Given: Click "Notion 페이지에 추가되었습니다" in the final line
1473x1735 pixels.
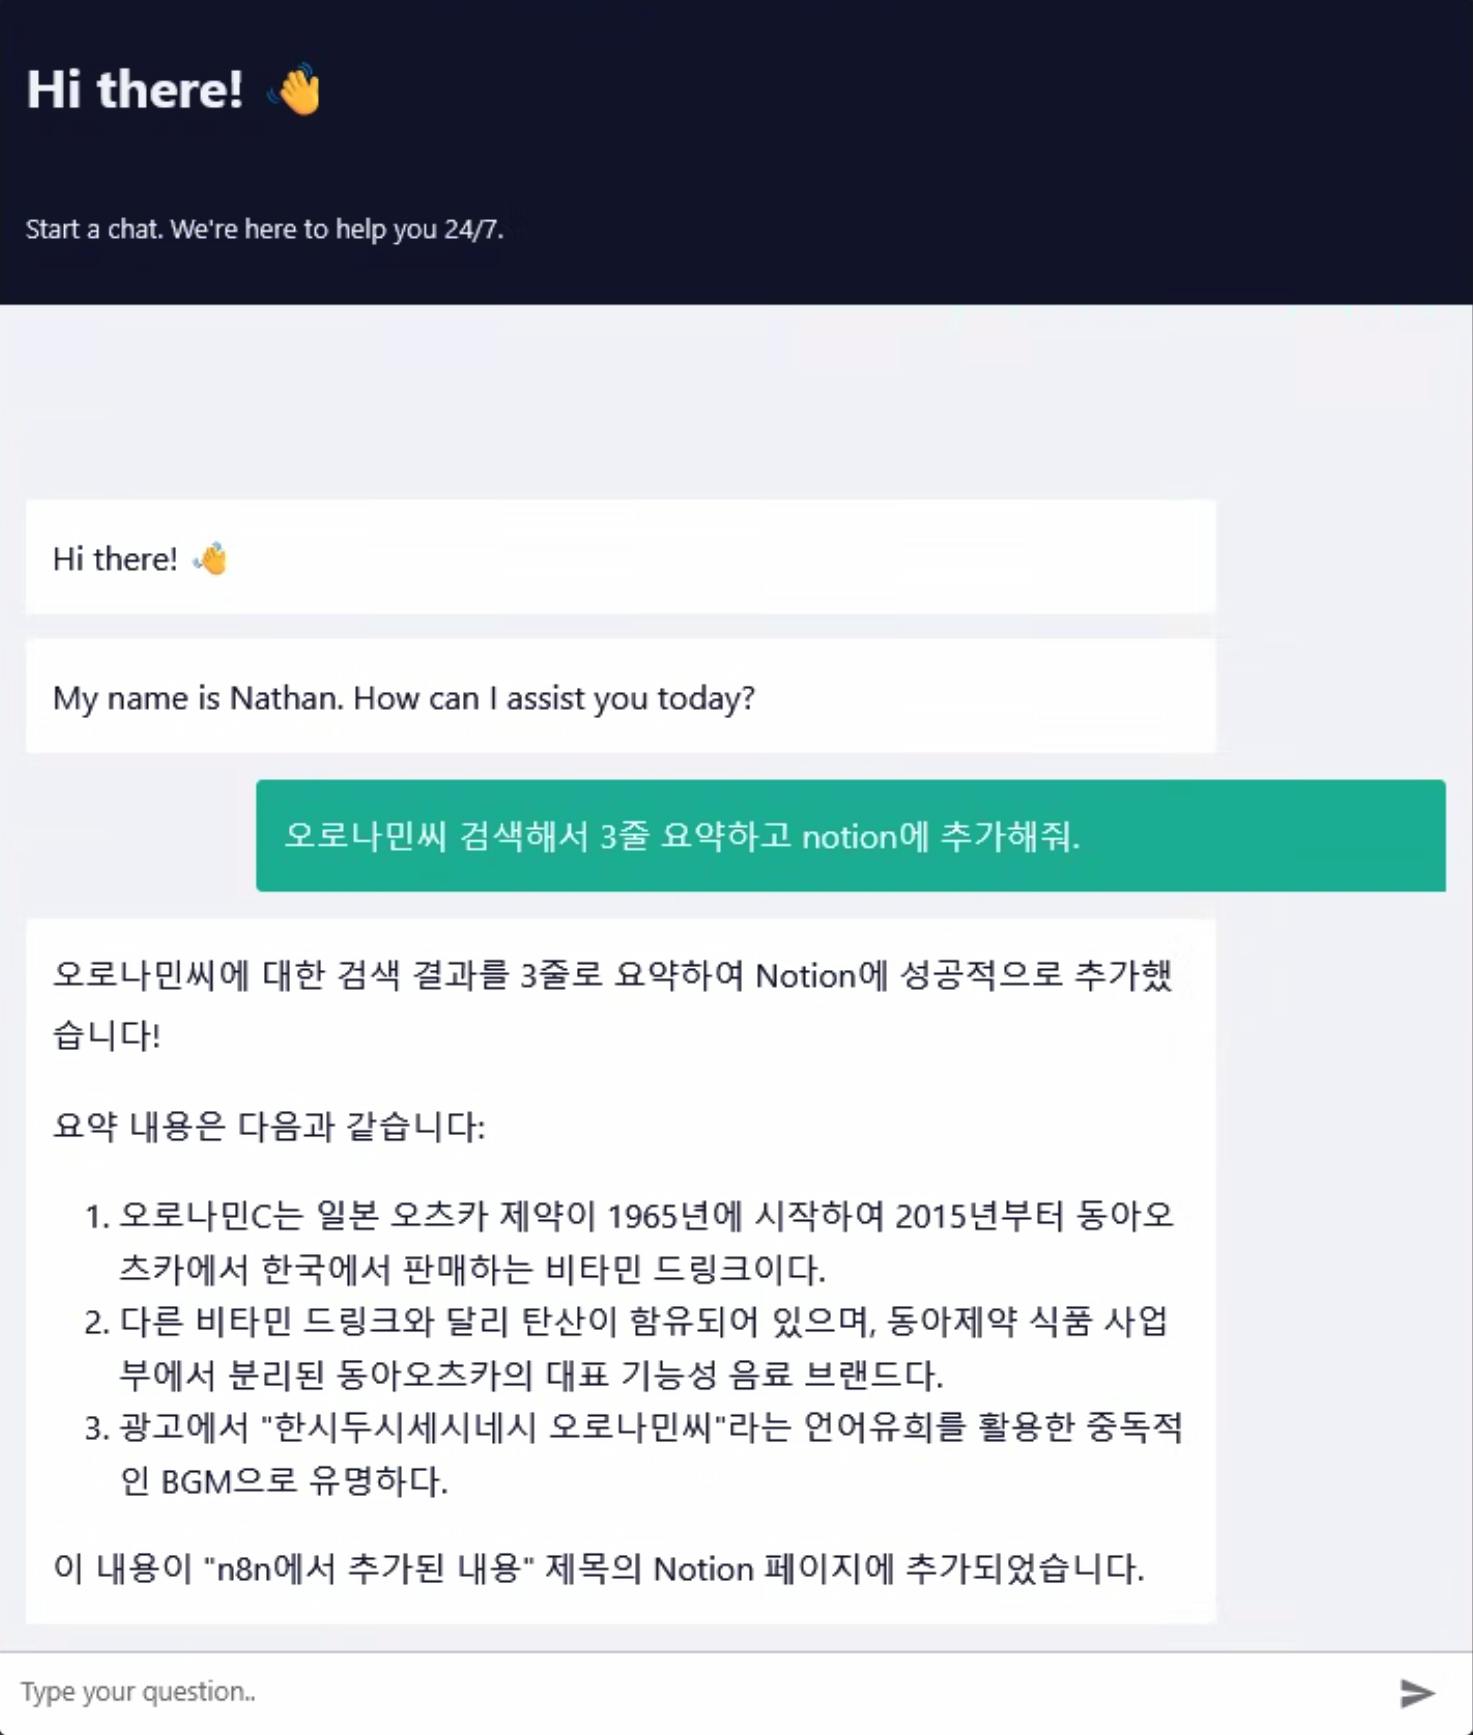Looking at the screenshot, I should (x=898, y=1568).
